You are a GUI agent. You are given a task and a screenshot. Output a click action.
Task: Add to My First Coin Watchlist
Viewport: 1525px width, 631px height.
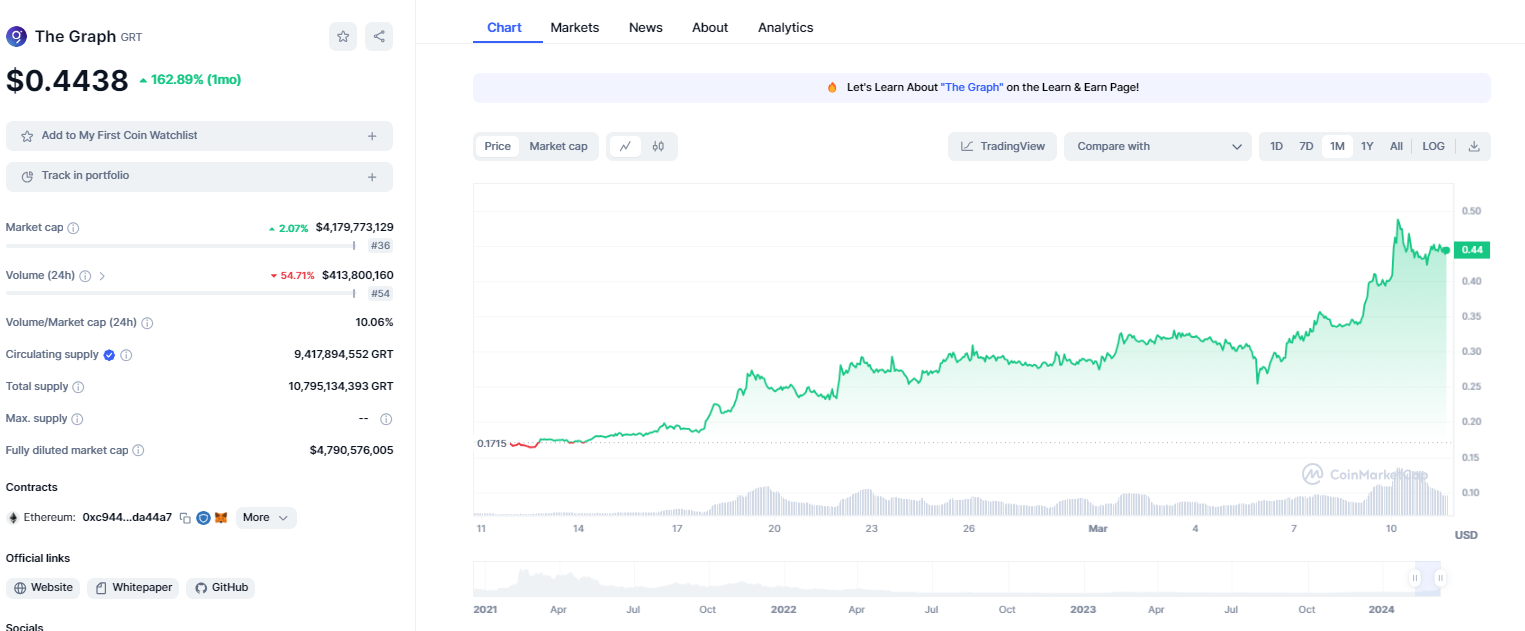199,136
